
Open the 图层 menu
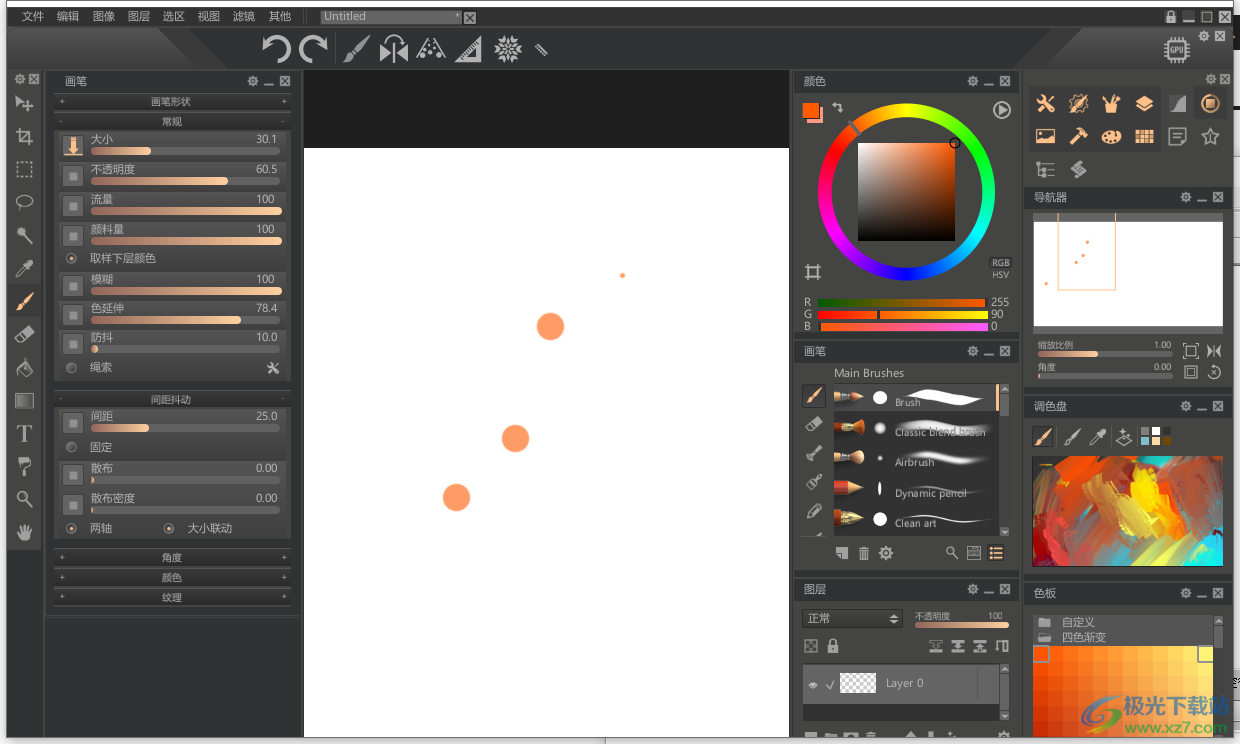(139, 16)
